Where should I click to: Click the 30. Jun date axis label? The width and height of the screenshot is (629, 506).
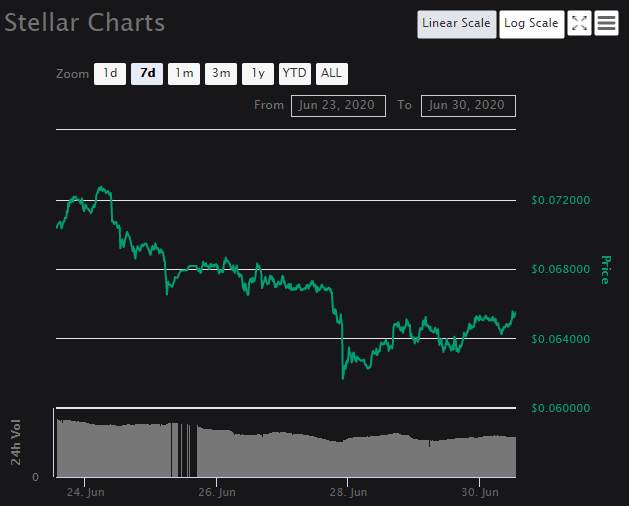pos(480,492)
